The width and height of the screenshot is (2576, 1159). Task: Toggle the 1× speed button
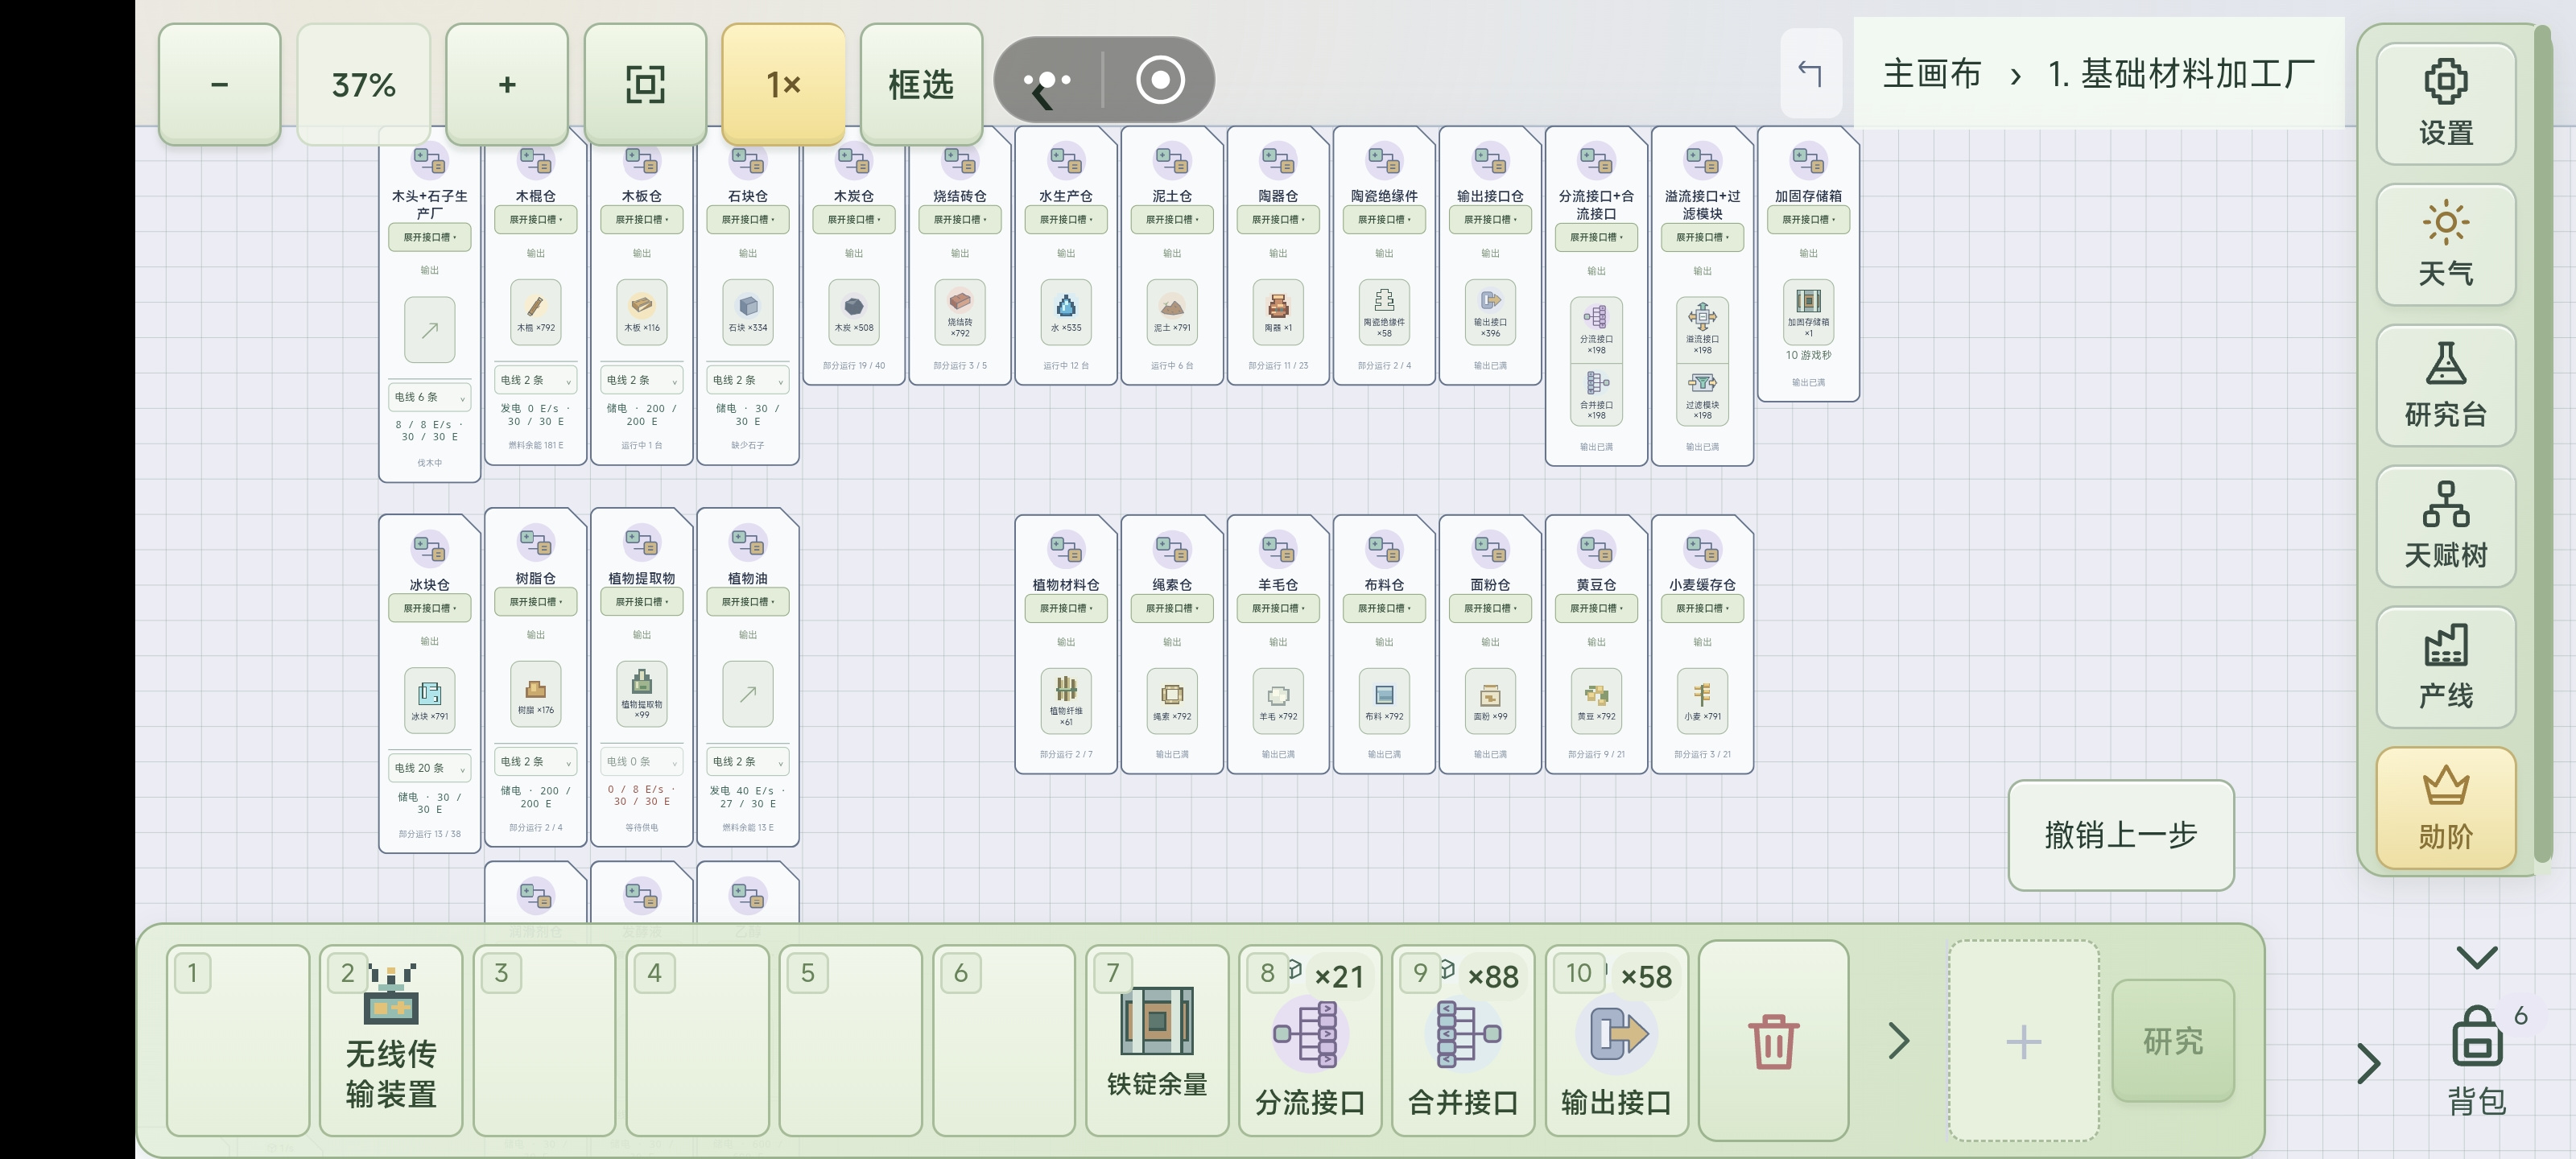pyautogui.click(x=783, y=84)
